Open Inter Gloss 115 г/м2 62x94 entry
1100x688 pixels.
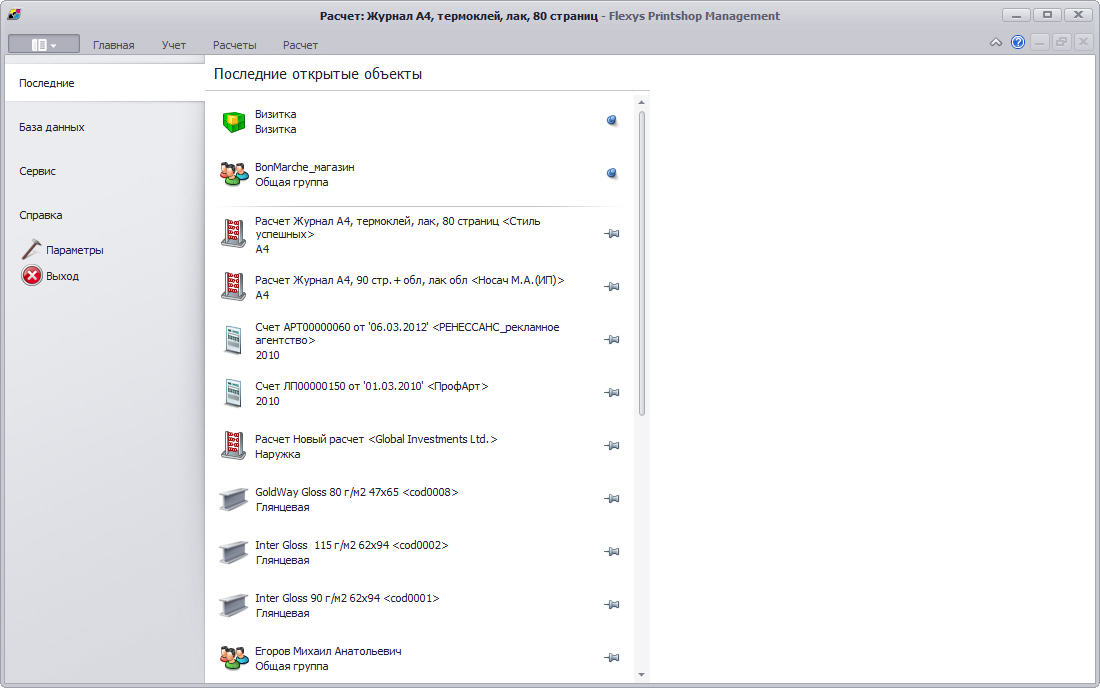(420, 552)
